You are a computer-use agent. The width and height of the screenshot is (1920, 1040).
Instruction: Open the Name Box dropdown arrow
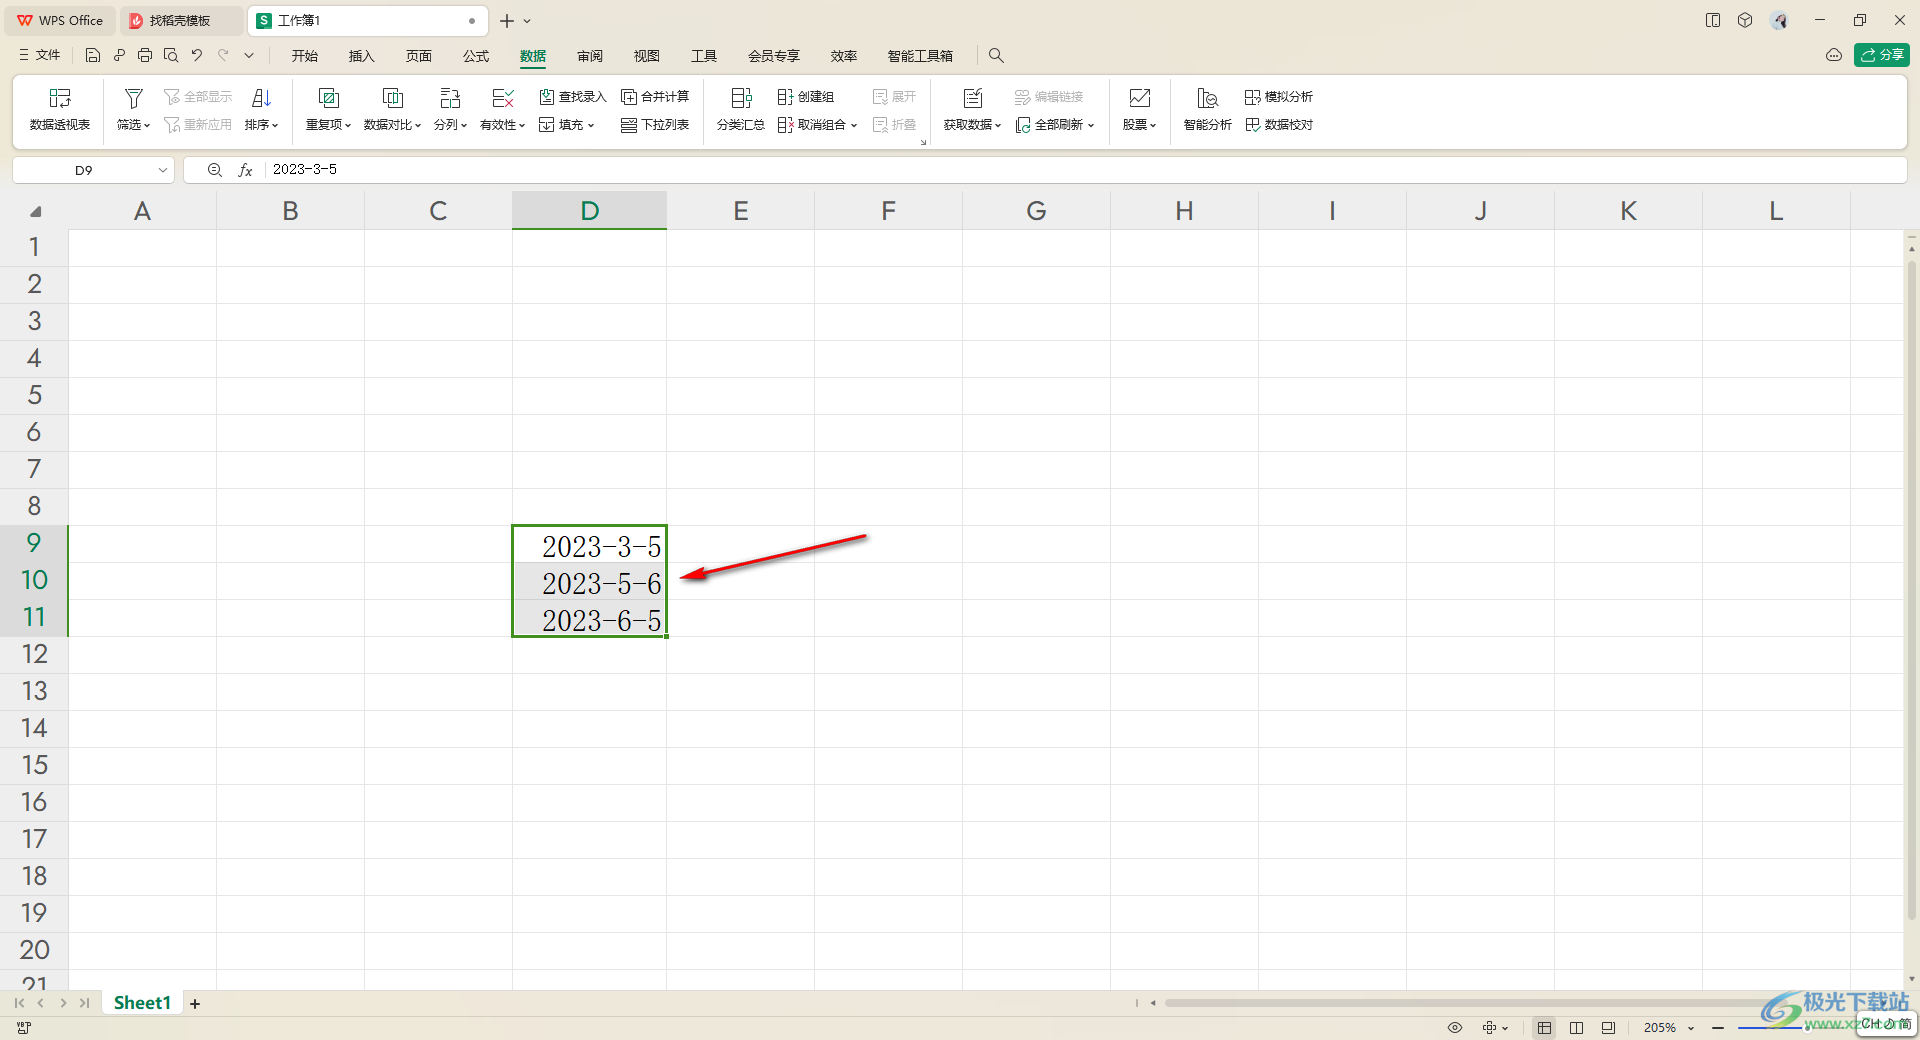tap(162, 170)
